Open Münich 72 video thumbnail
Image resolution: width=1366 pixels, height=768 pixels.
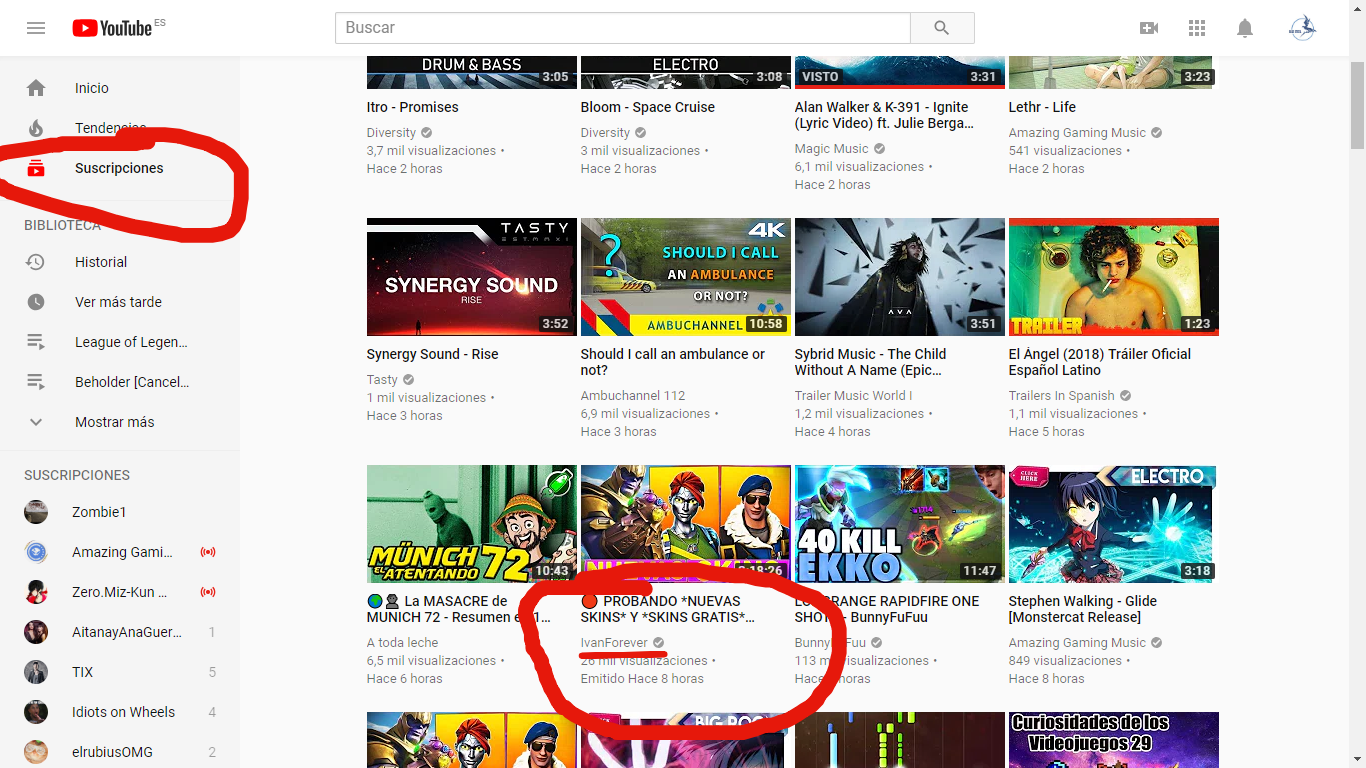(472, 524)
